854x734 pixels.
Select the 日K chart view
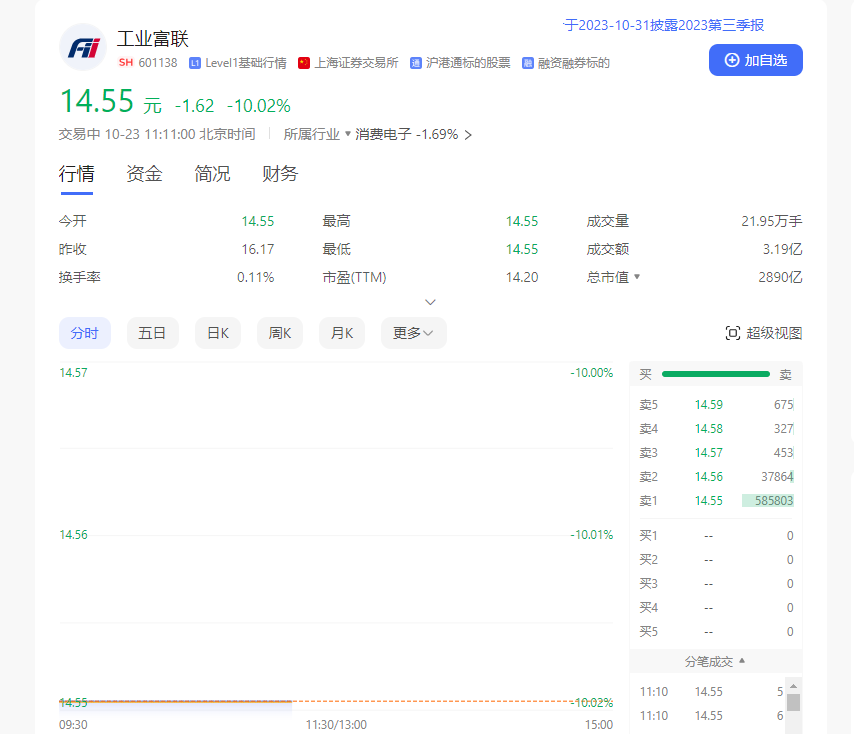coord(217,333)
